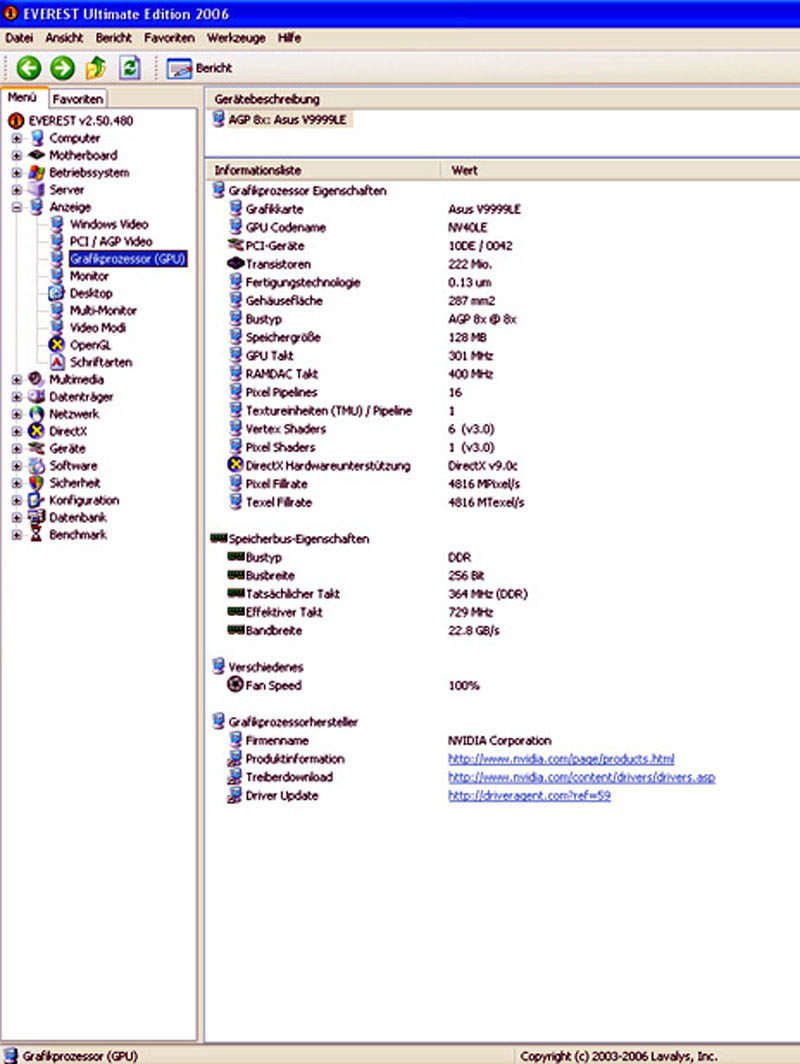Screen dimensions: 800x1064
Task: Click the Transistoren chip icon
Action: pyautogui.click(x=235, y=263)
